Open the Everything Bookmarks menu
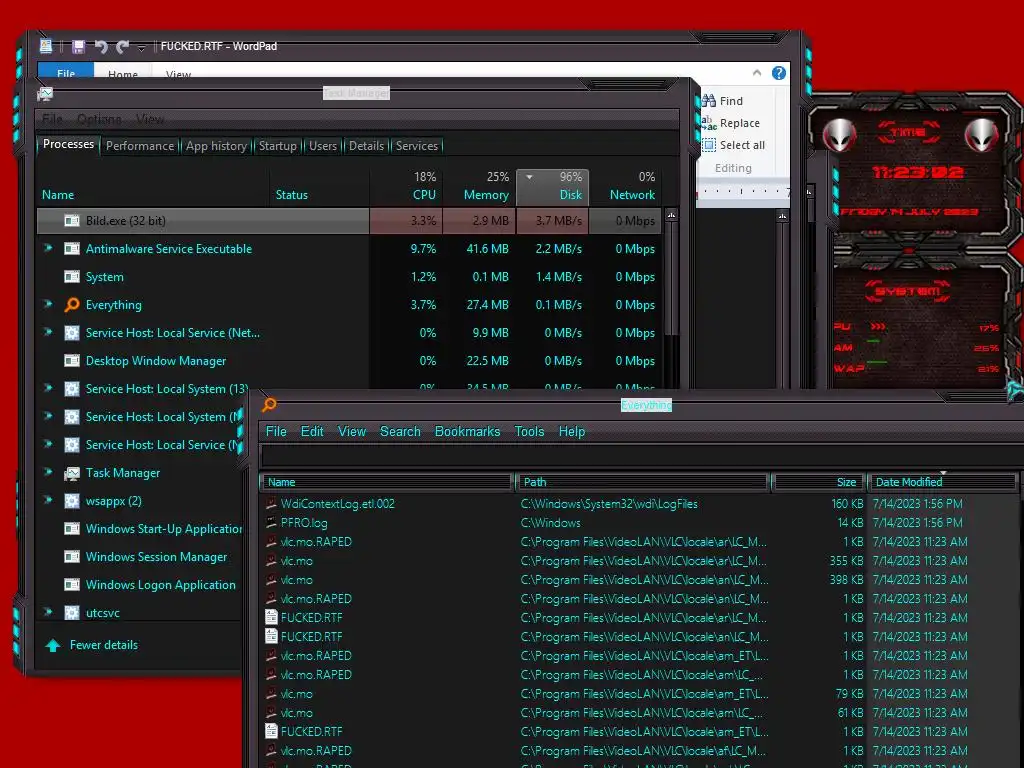The height and width of the screenshot is (768, 1024). coord(468,431)
